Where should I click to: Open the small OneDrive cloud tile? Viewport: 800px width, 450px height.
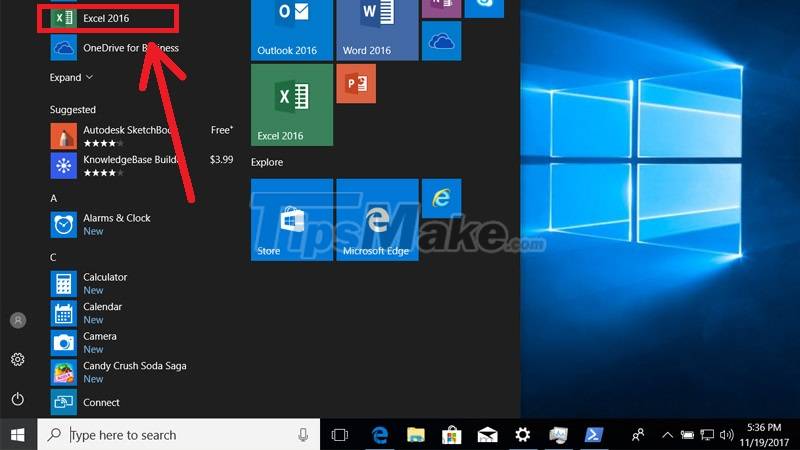pyautogui.click(x=442, y=41)
